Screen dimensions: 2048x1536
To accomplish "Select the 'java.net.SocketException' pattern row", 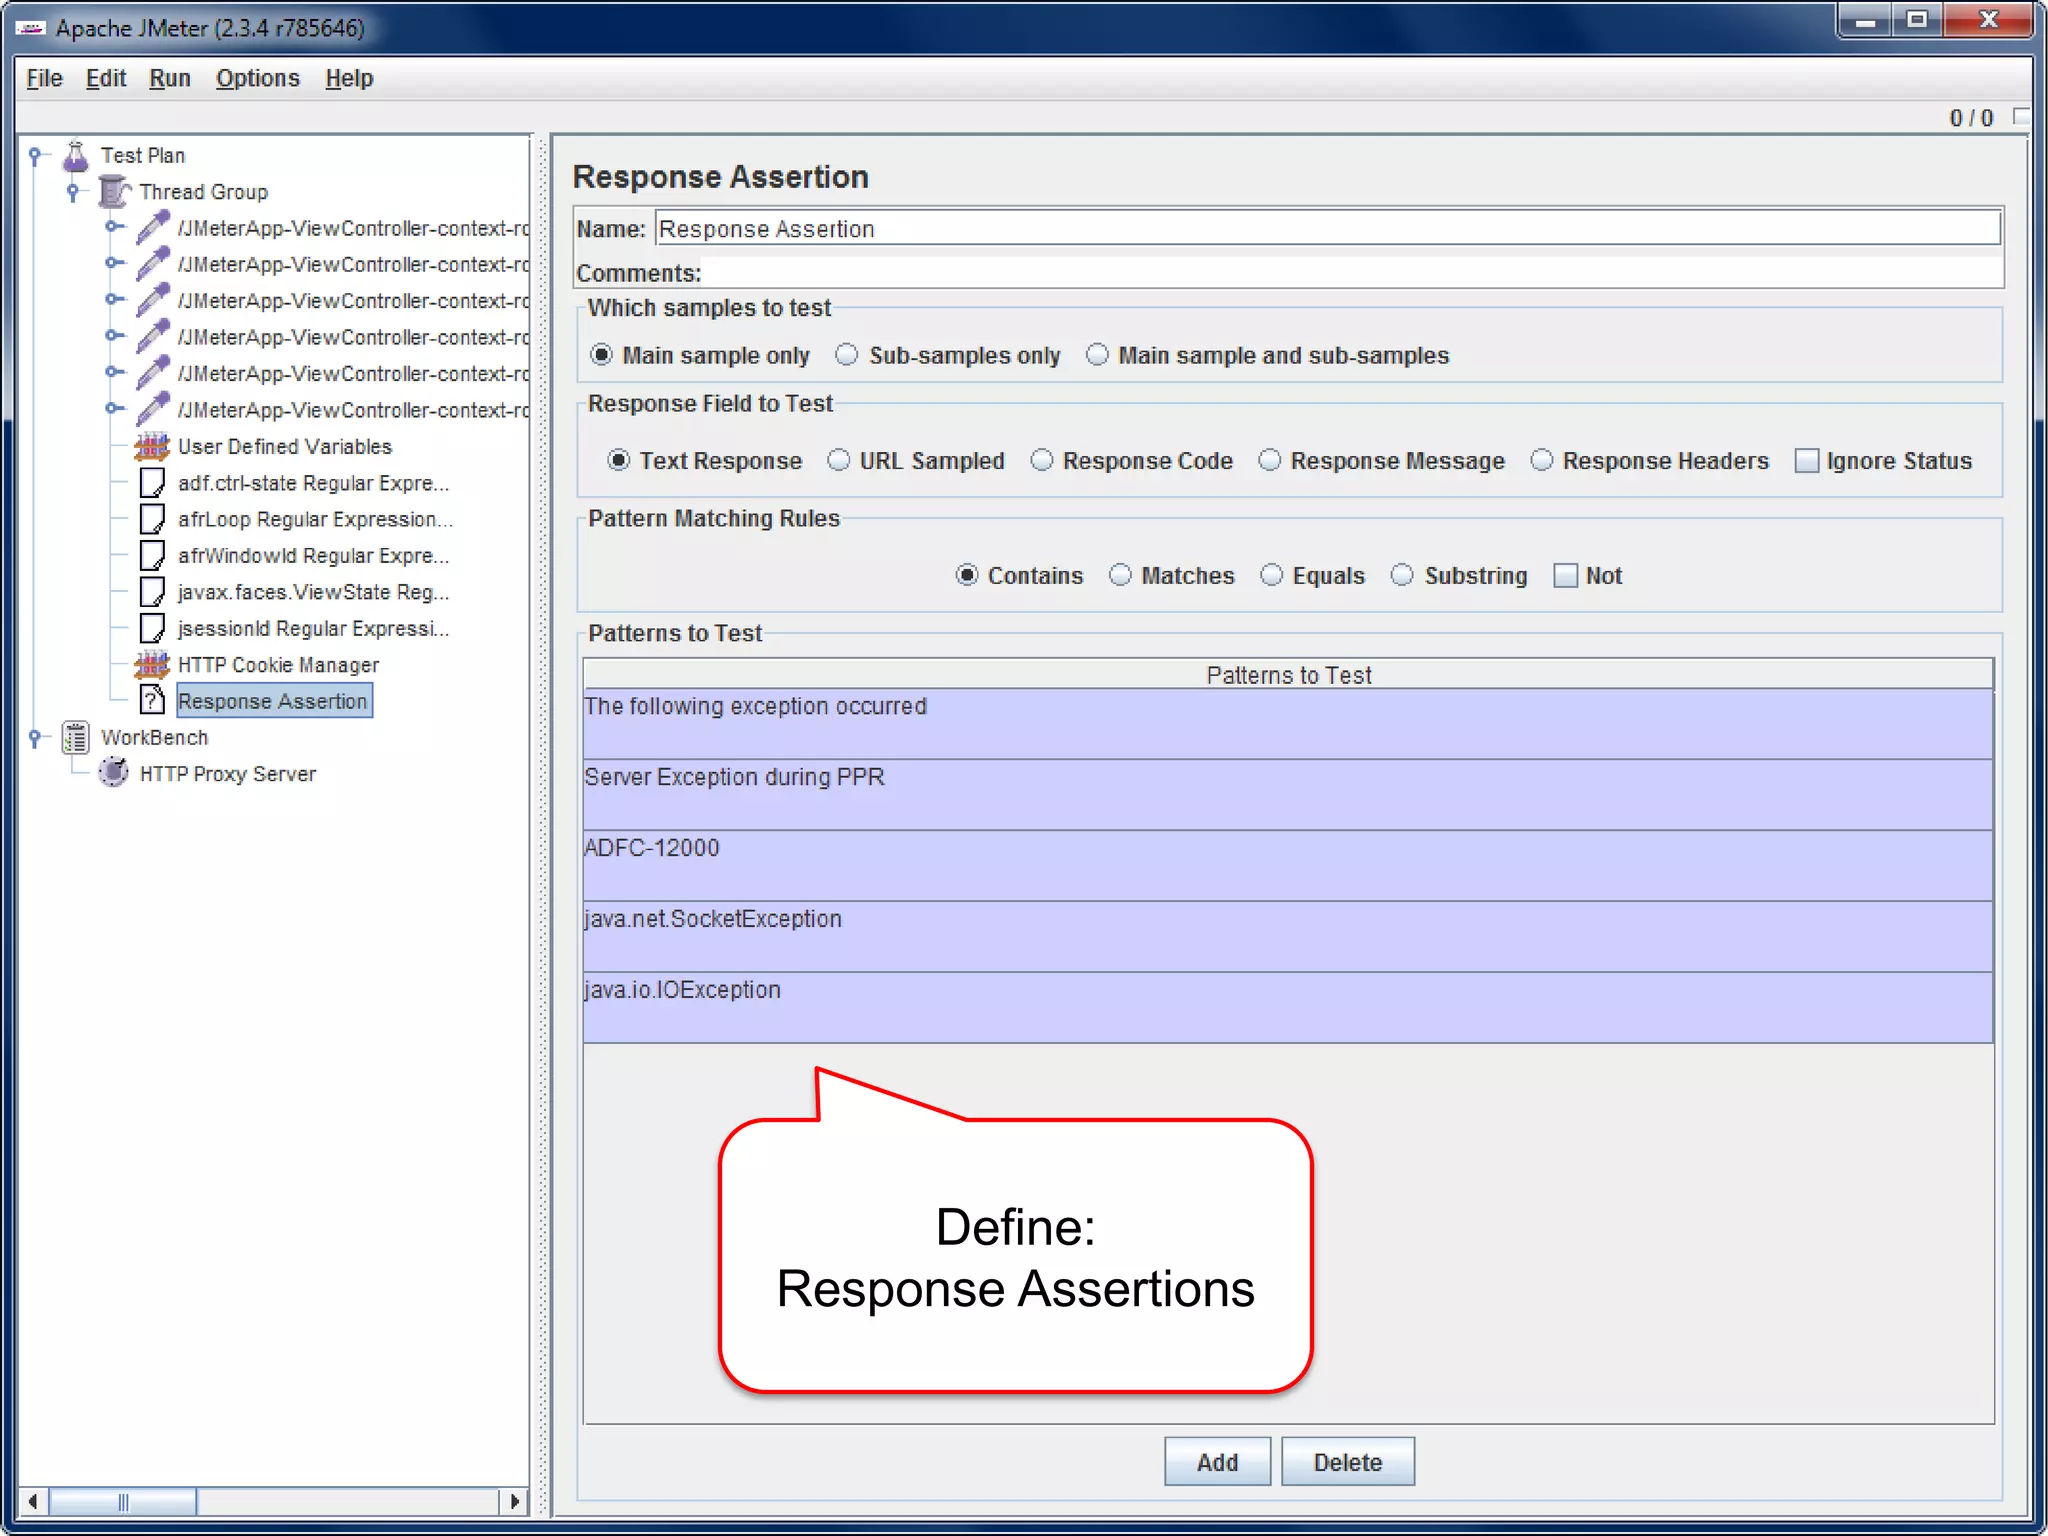I will (x=1288, y=937).
